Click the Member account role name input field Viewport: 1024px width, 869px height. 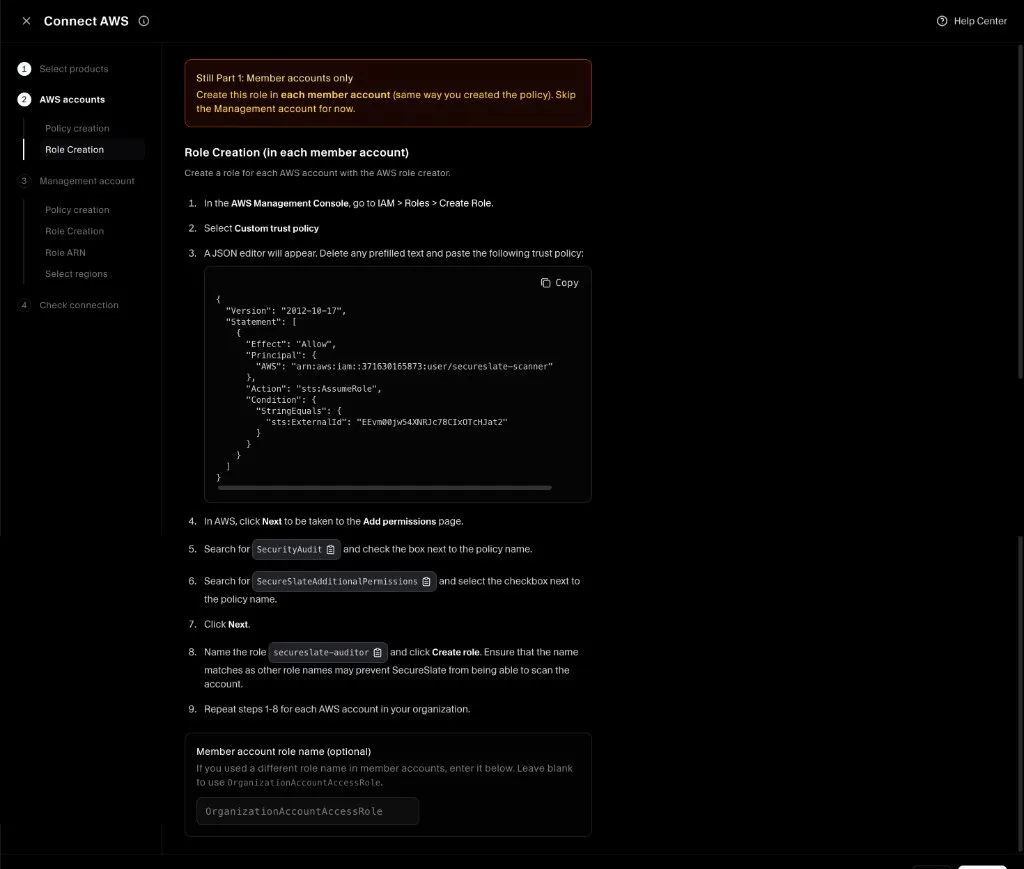[x=308, y=811]
